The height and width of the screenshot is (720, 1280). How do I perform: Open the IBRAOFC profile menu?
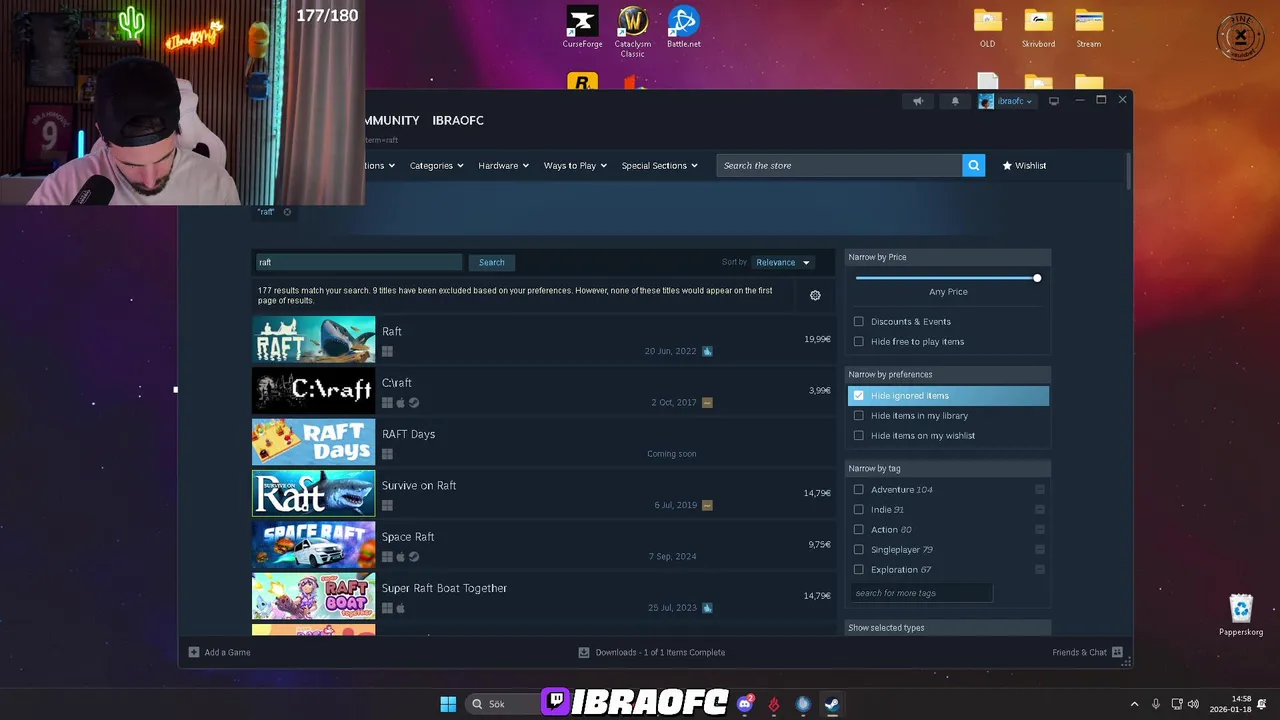[458, 120]
